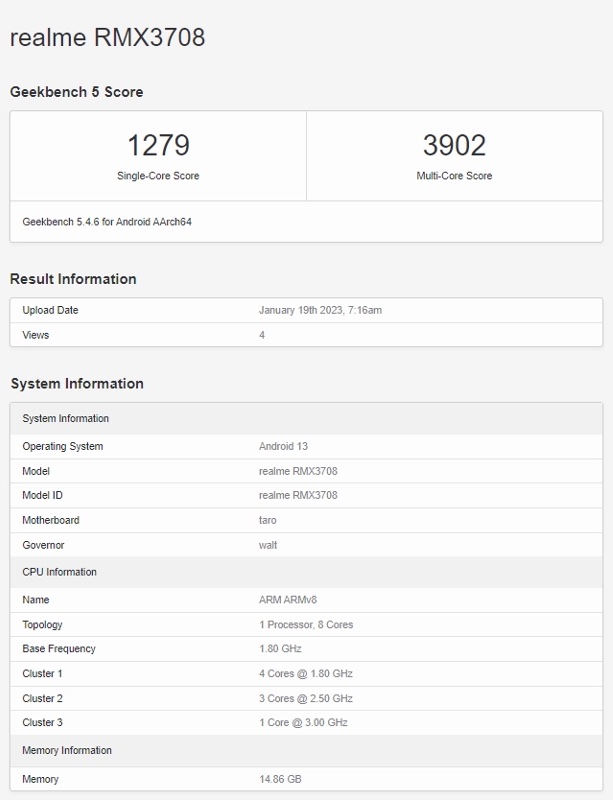Click the upload date January 19th 2023
613x800 pixels.
(320, 310)
